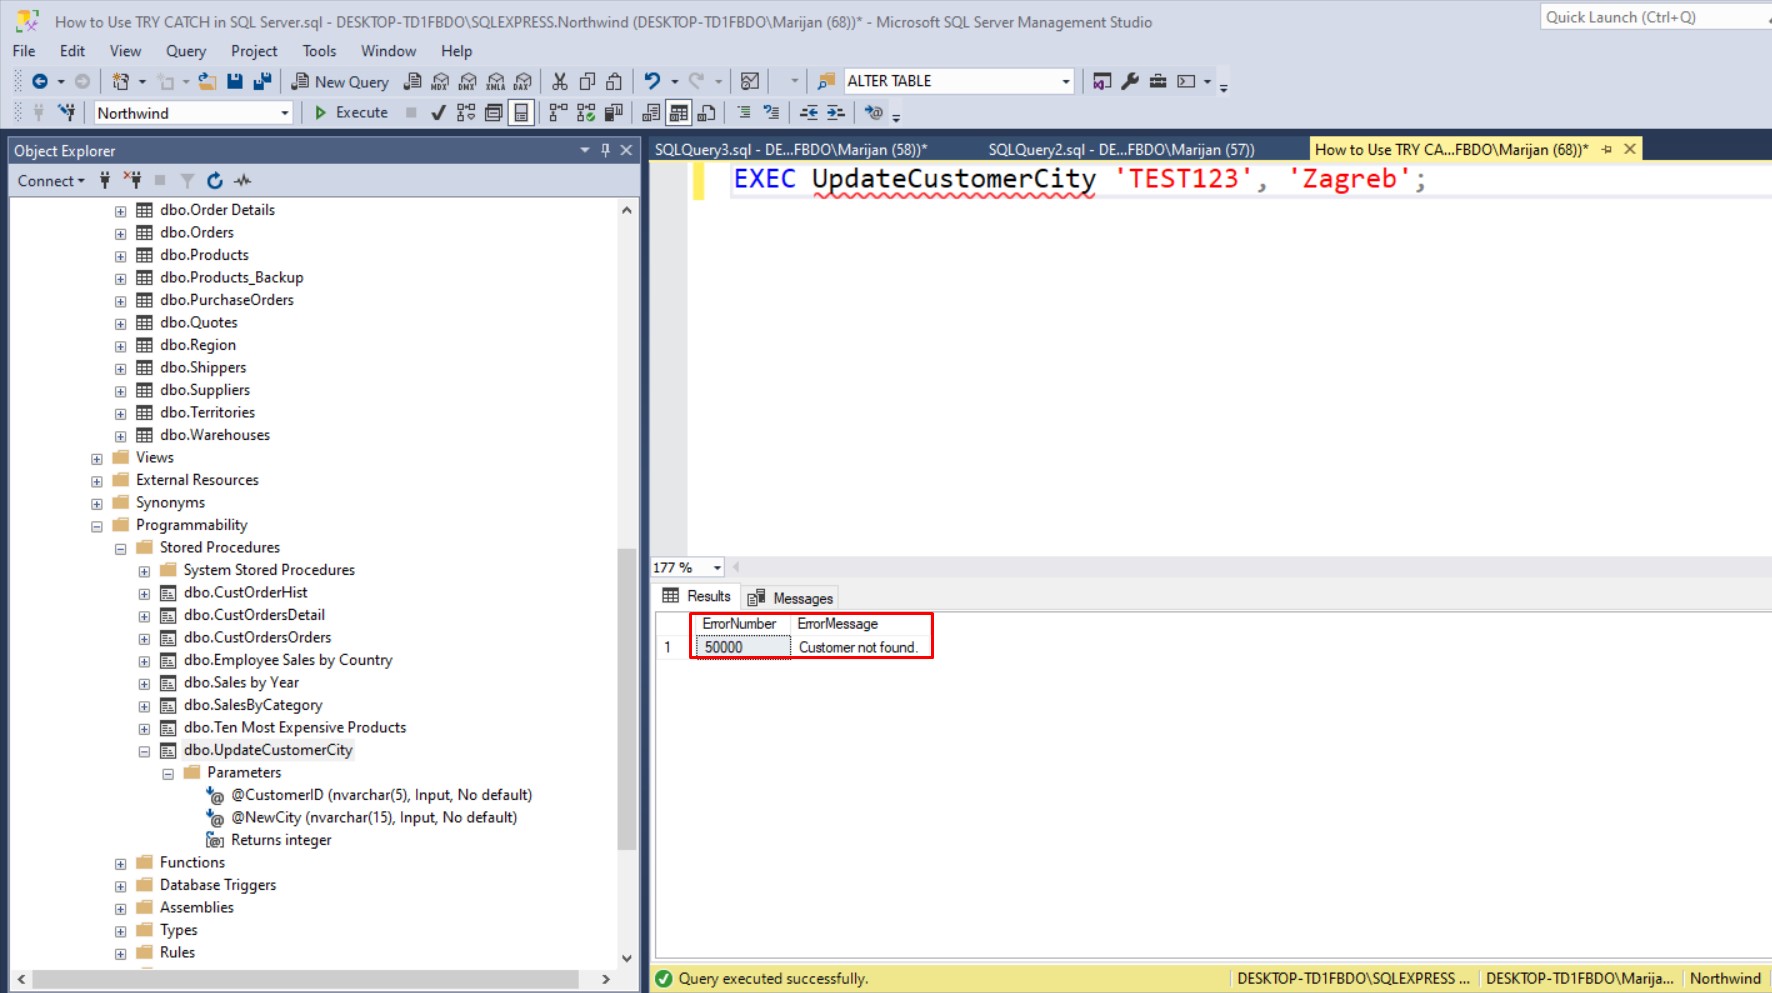The width and height of the screenshot is (1772, 993).
Task: Click the Disconnect icon in Object Explorer
Action: [x=132, y=181]
